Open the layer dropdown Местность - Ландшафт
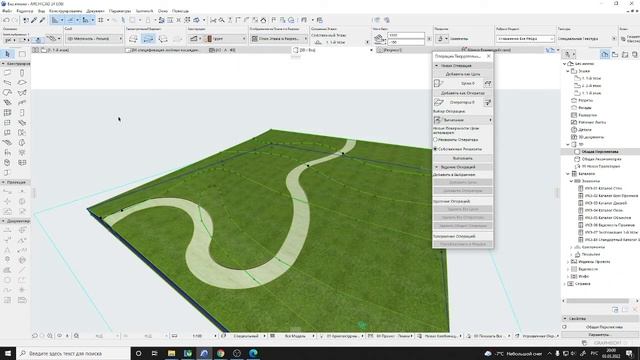 point(94,38)
